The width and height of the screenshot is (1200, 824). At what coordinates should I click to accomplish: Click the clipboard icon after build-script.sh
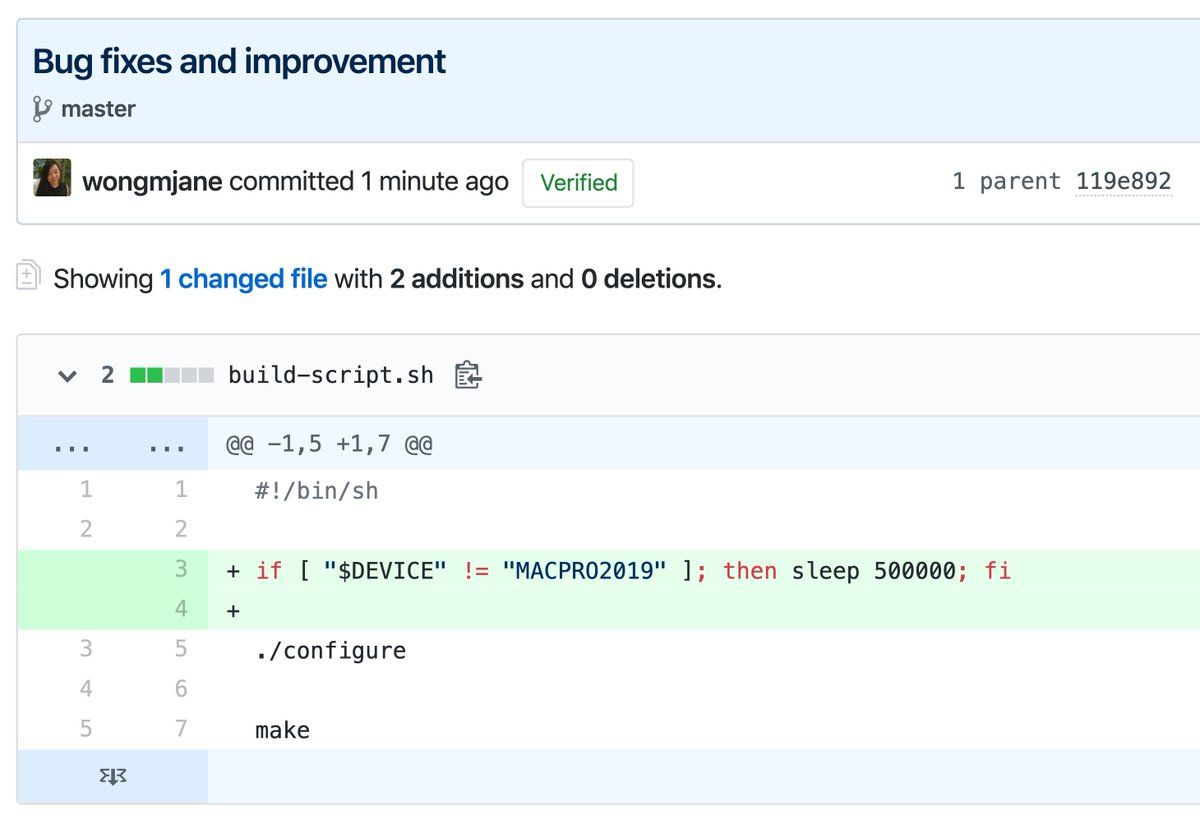click(x=468, y=375)
